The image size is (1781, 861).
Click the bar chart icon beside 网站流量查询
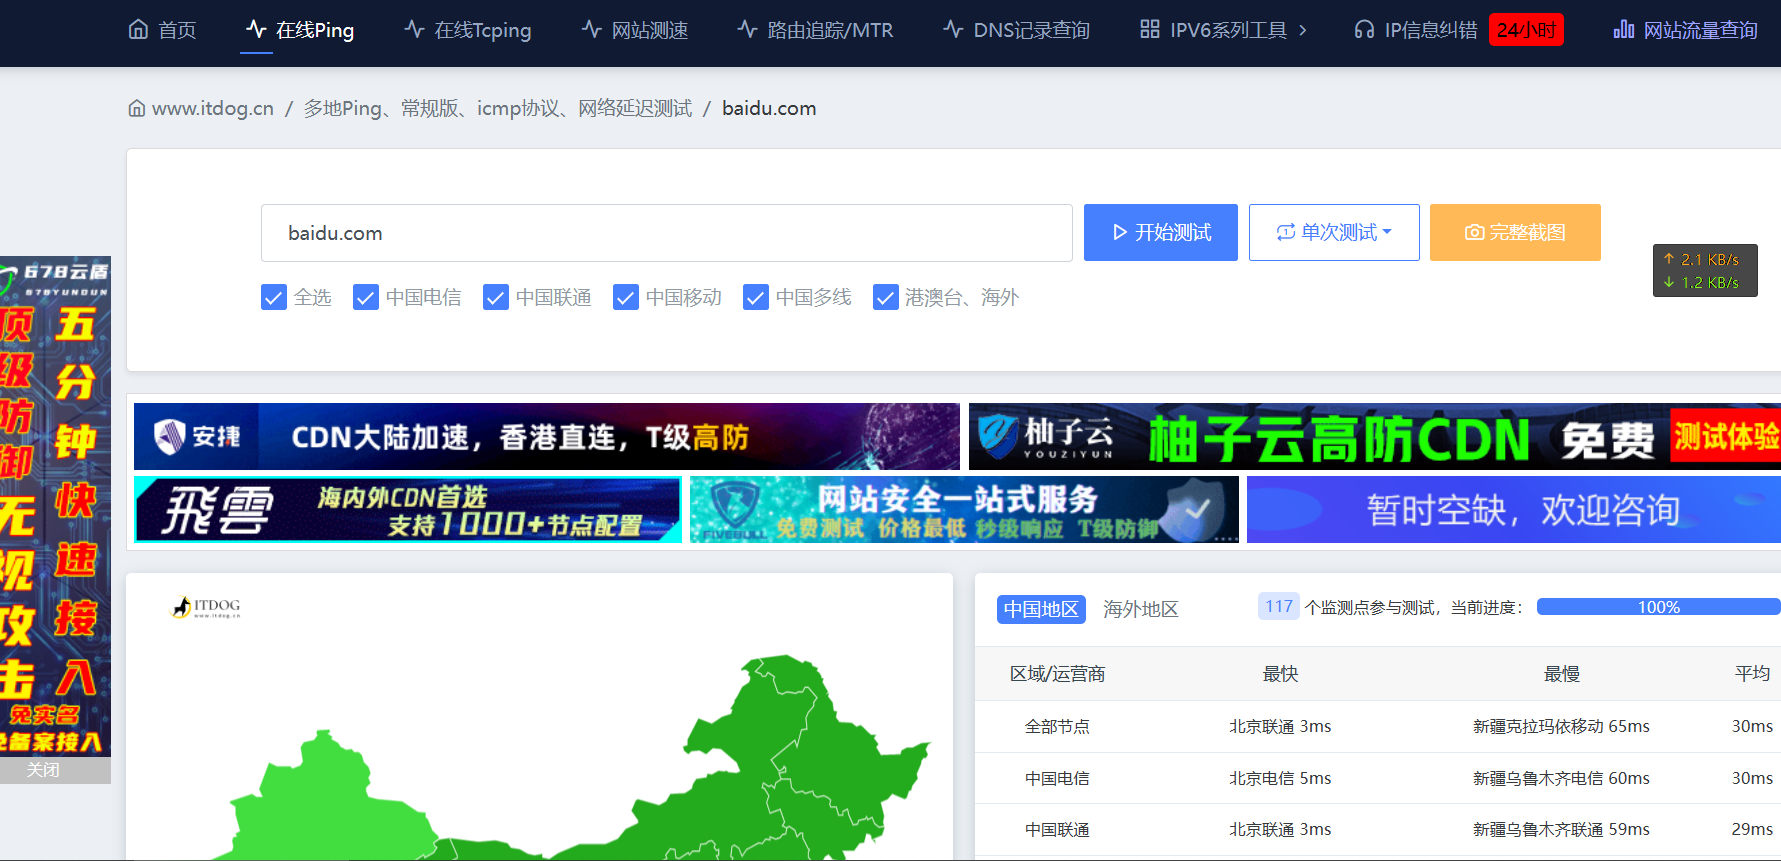(x=1624, y=29)
